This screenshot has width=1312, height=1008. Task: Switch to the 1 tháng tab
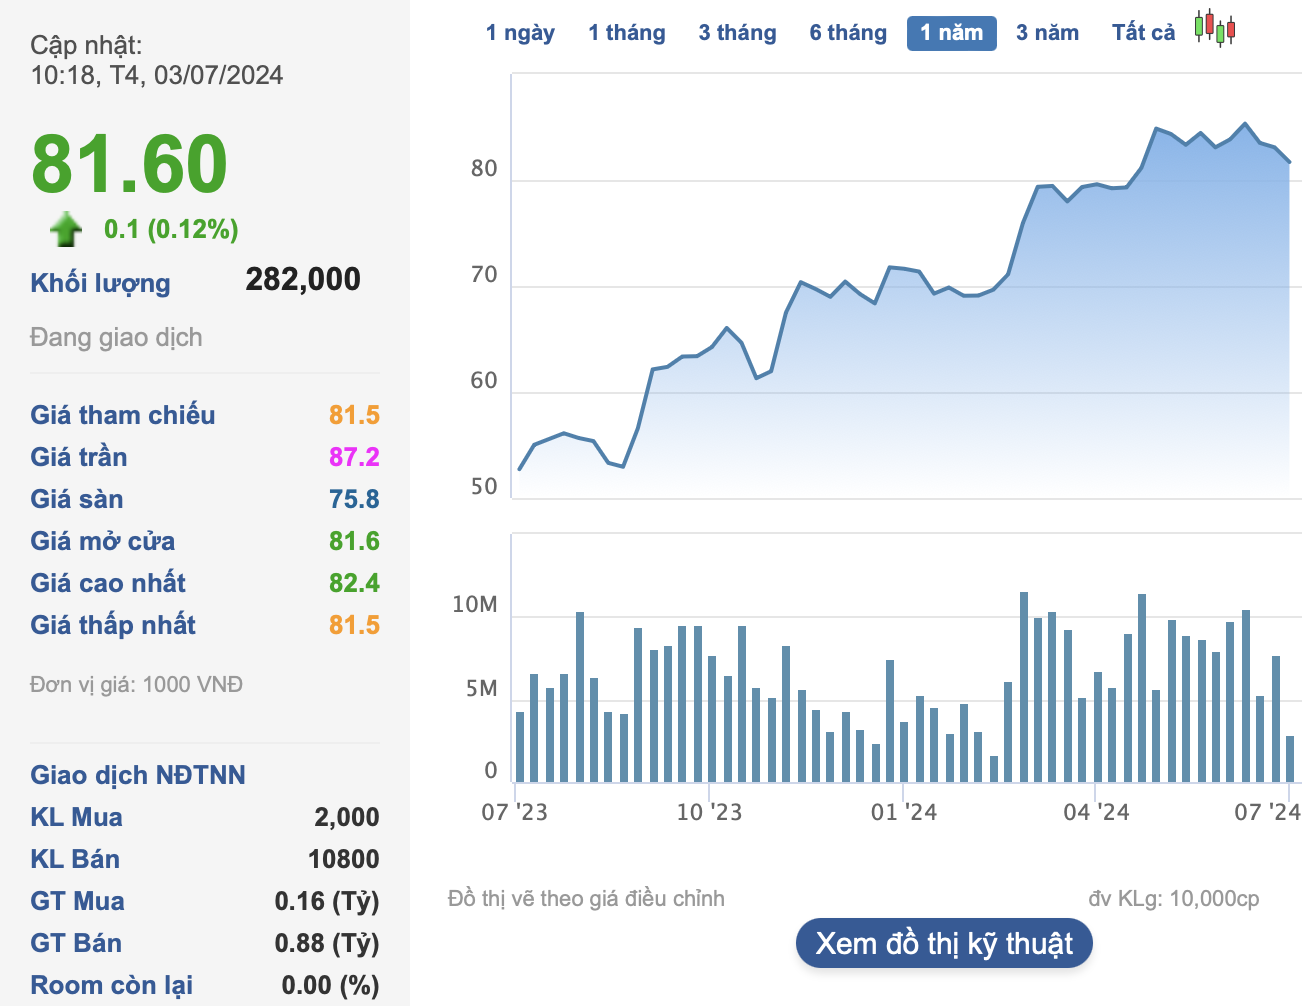pos(627,33)
